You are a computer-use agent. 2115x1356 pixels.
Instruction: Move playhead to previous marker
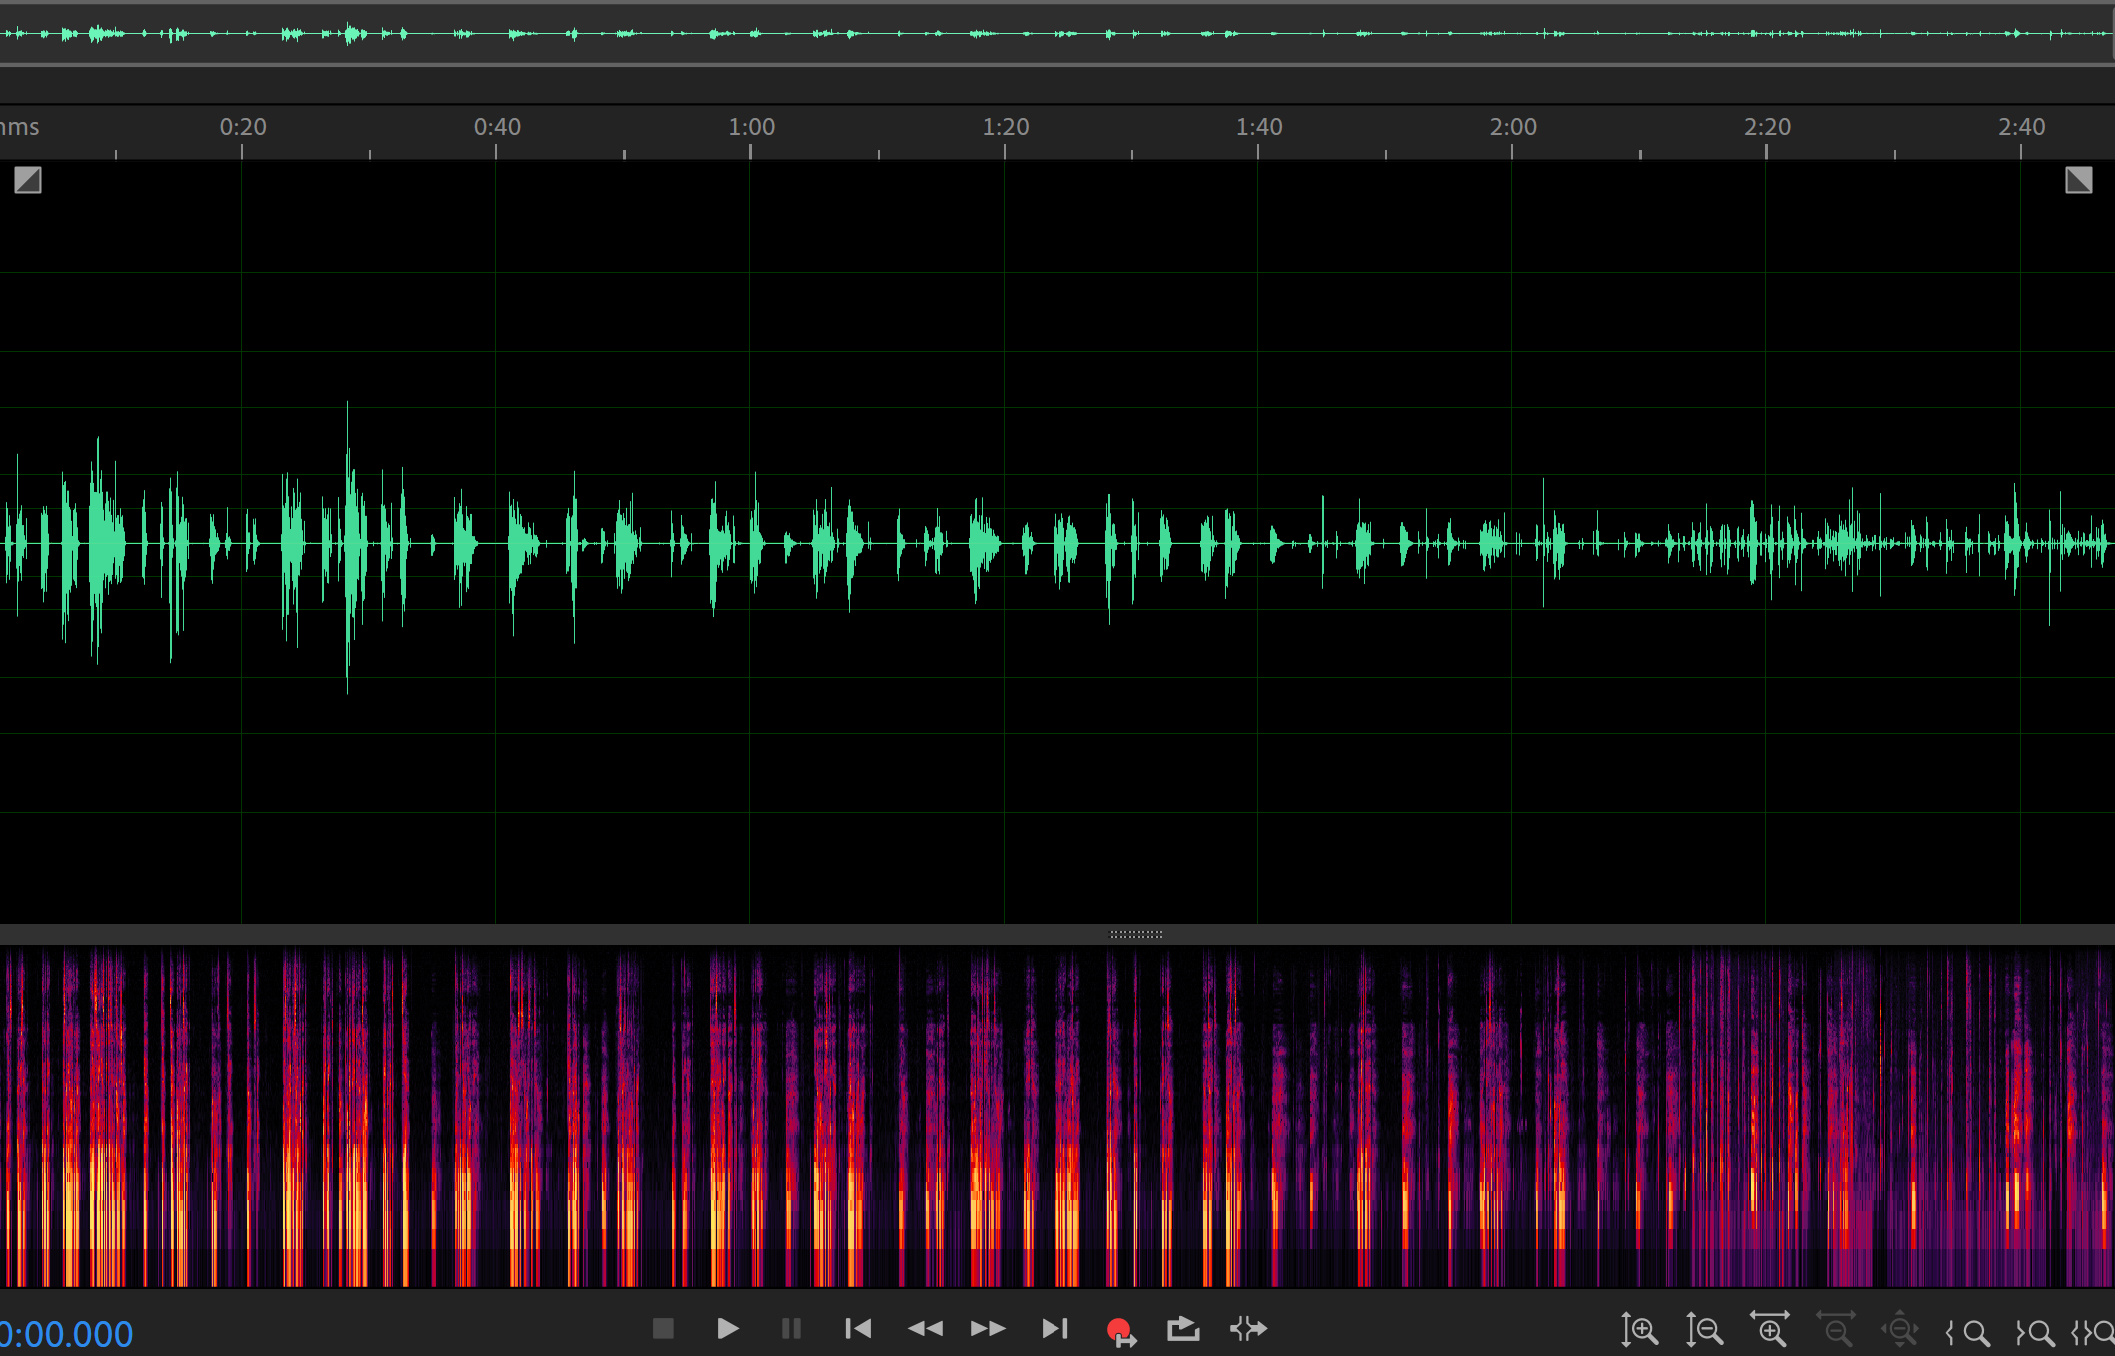[858, 1329]
